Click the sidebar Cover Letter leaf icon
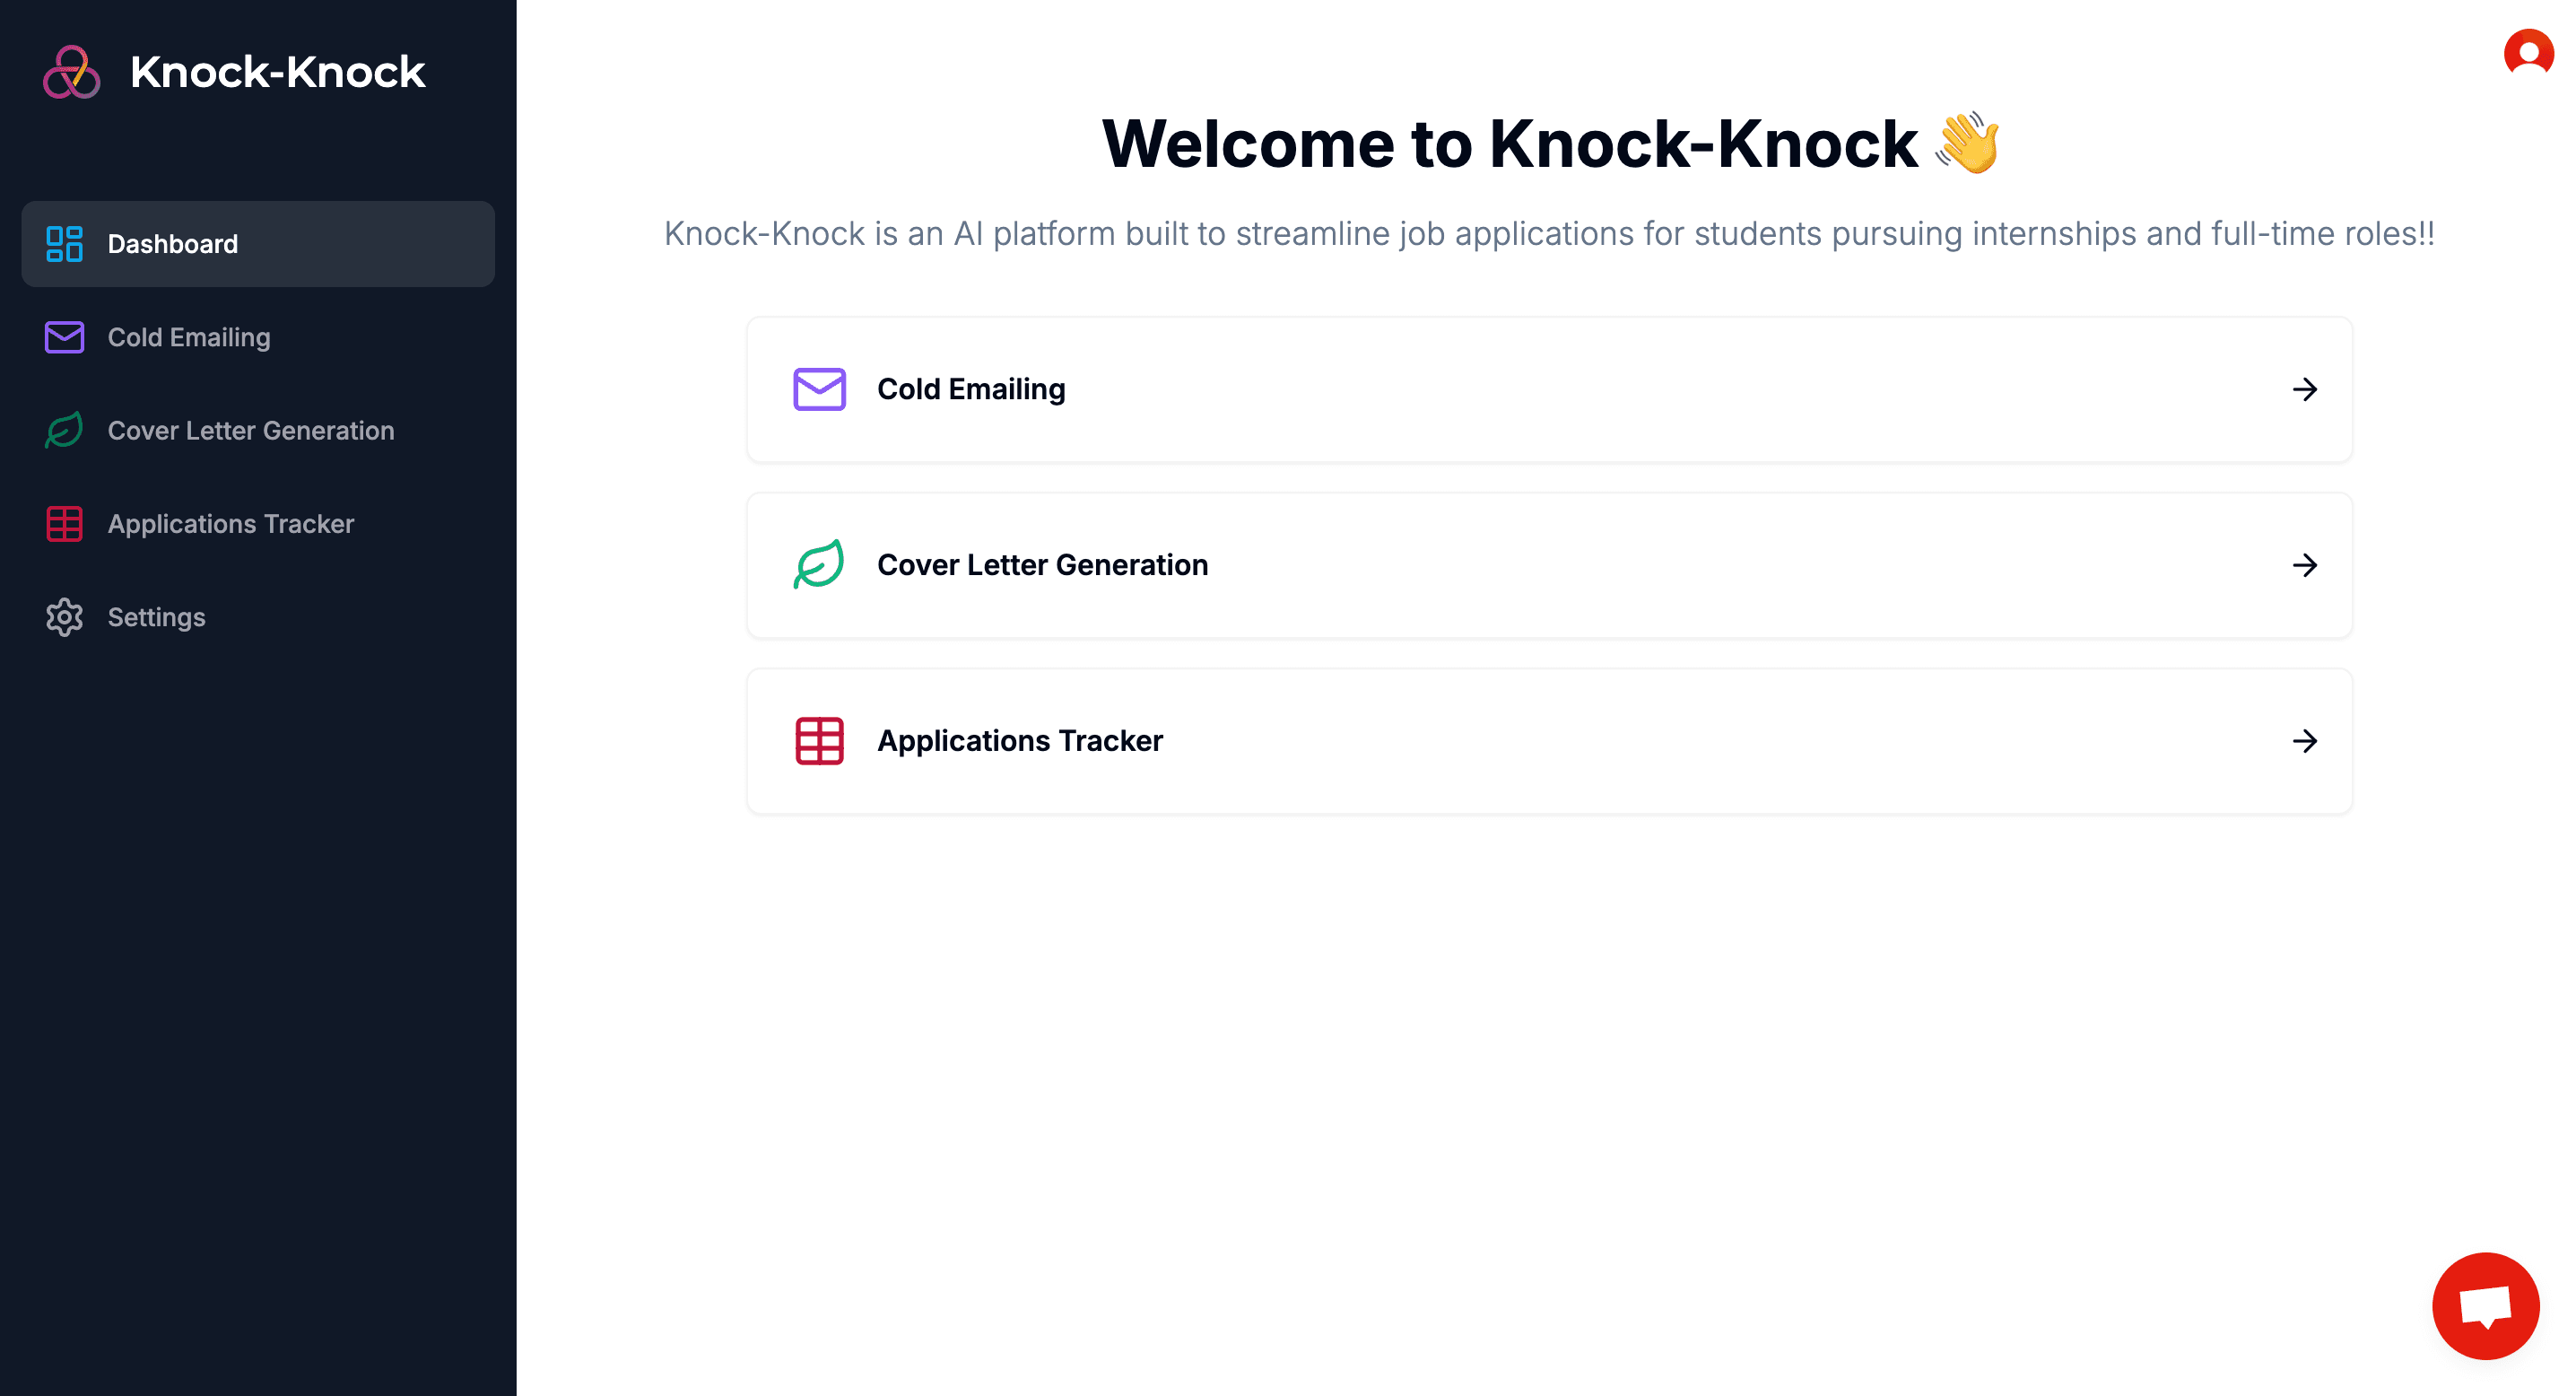The width and height of the screenshot is (2576, 1396). point(64,431)
